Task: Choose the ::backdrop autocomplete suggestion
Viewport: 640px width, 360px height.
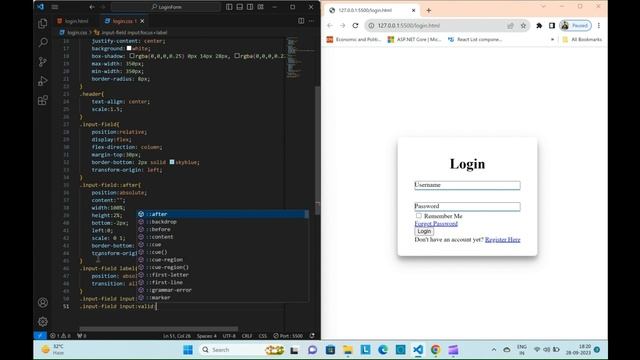Action: point(222,222)
